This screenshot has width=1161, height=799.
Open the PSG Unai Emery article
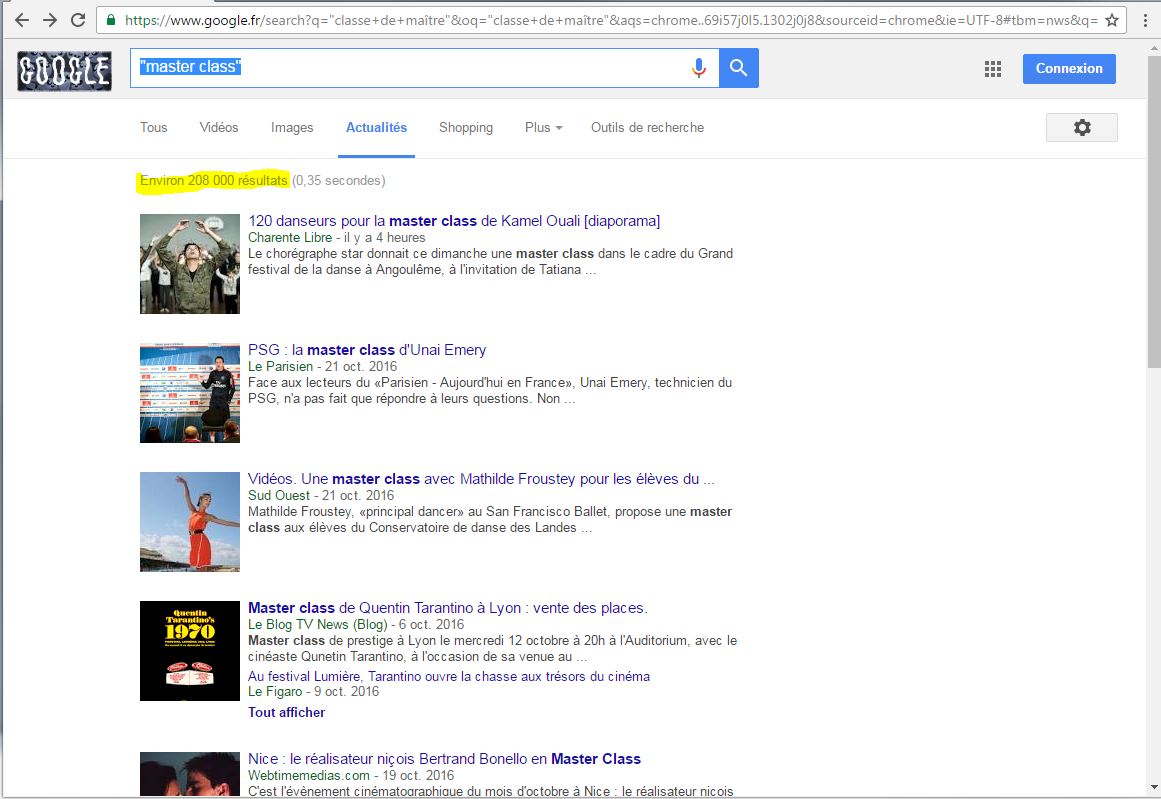pyautogui.click(x=367, y=350)
